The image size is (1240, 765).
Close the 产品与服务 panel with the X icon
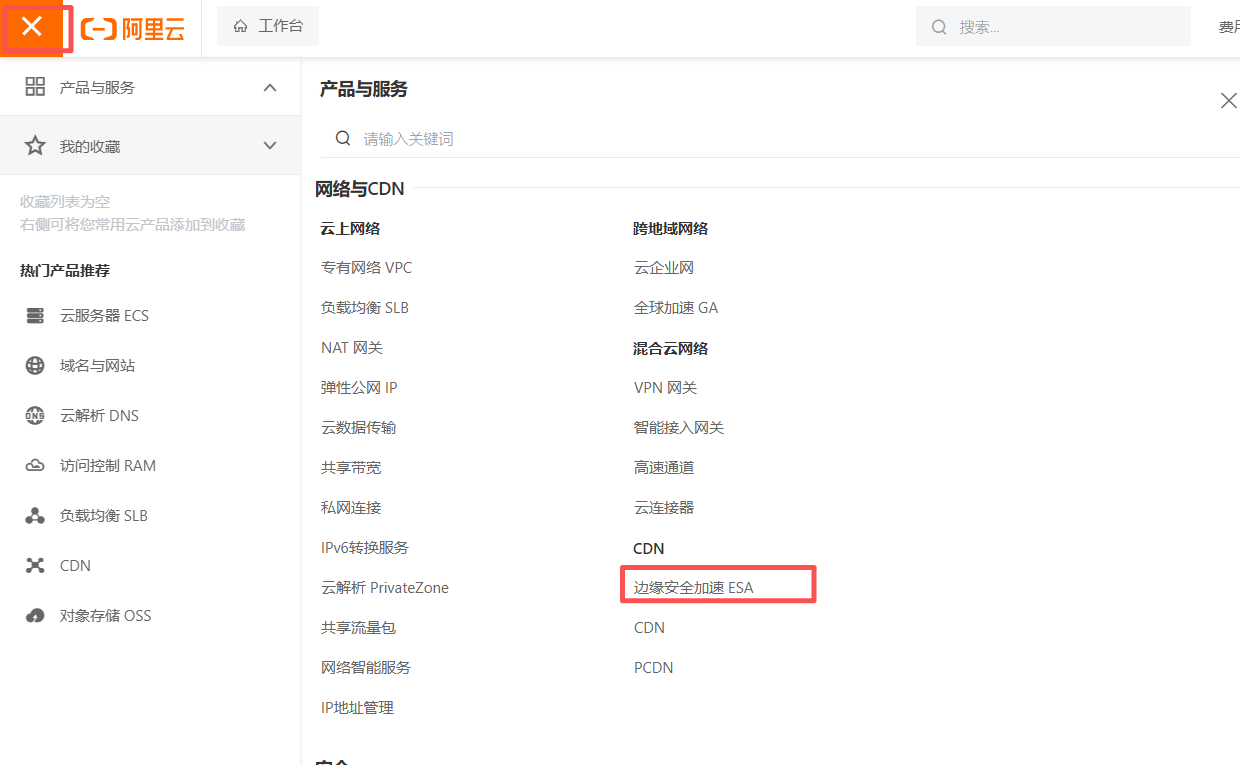pos(1229,100)
